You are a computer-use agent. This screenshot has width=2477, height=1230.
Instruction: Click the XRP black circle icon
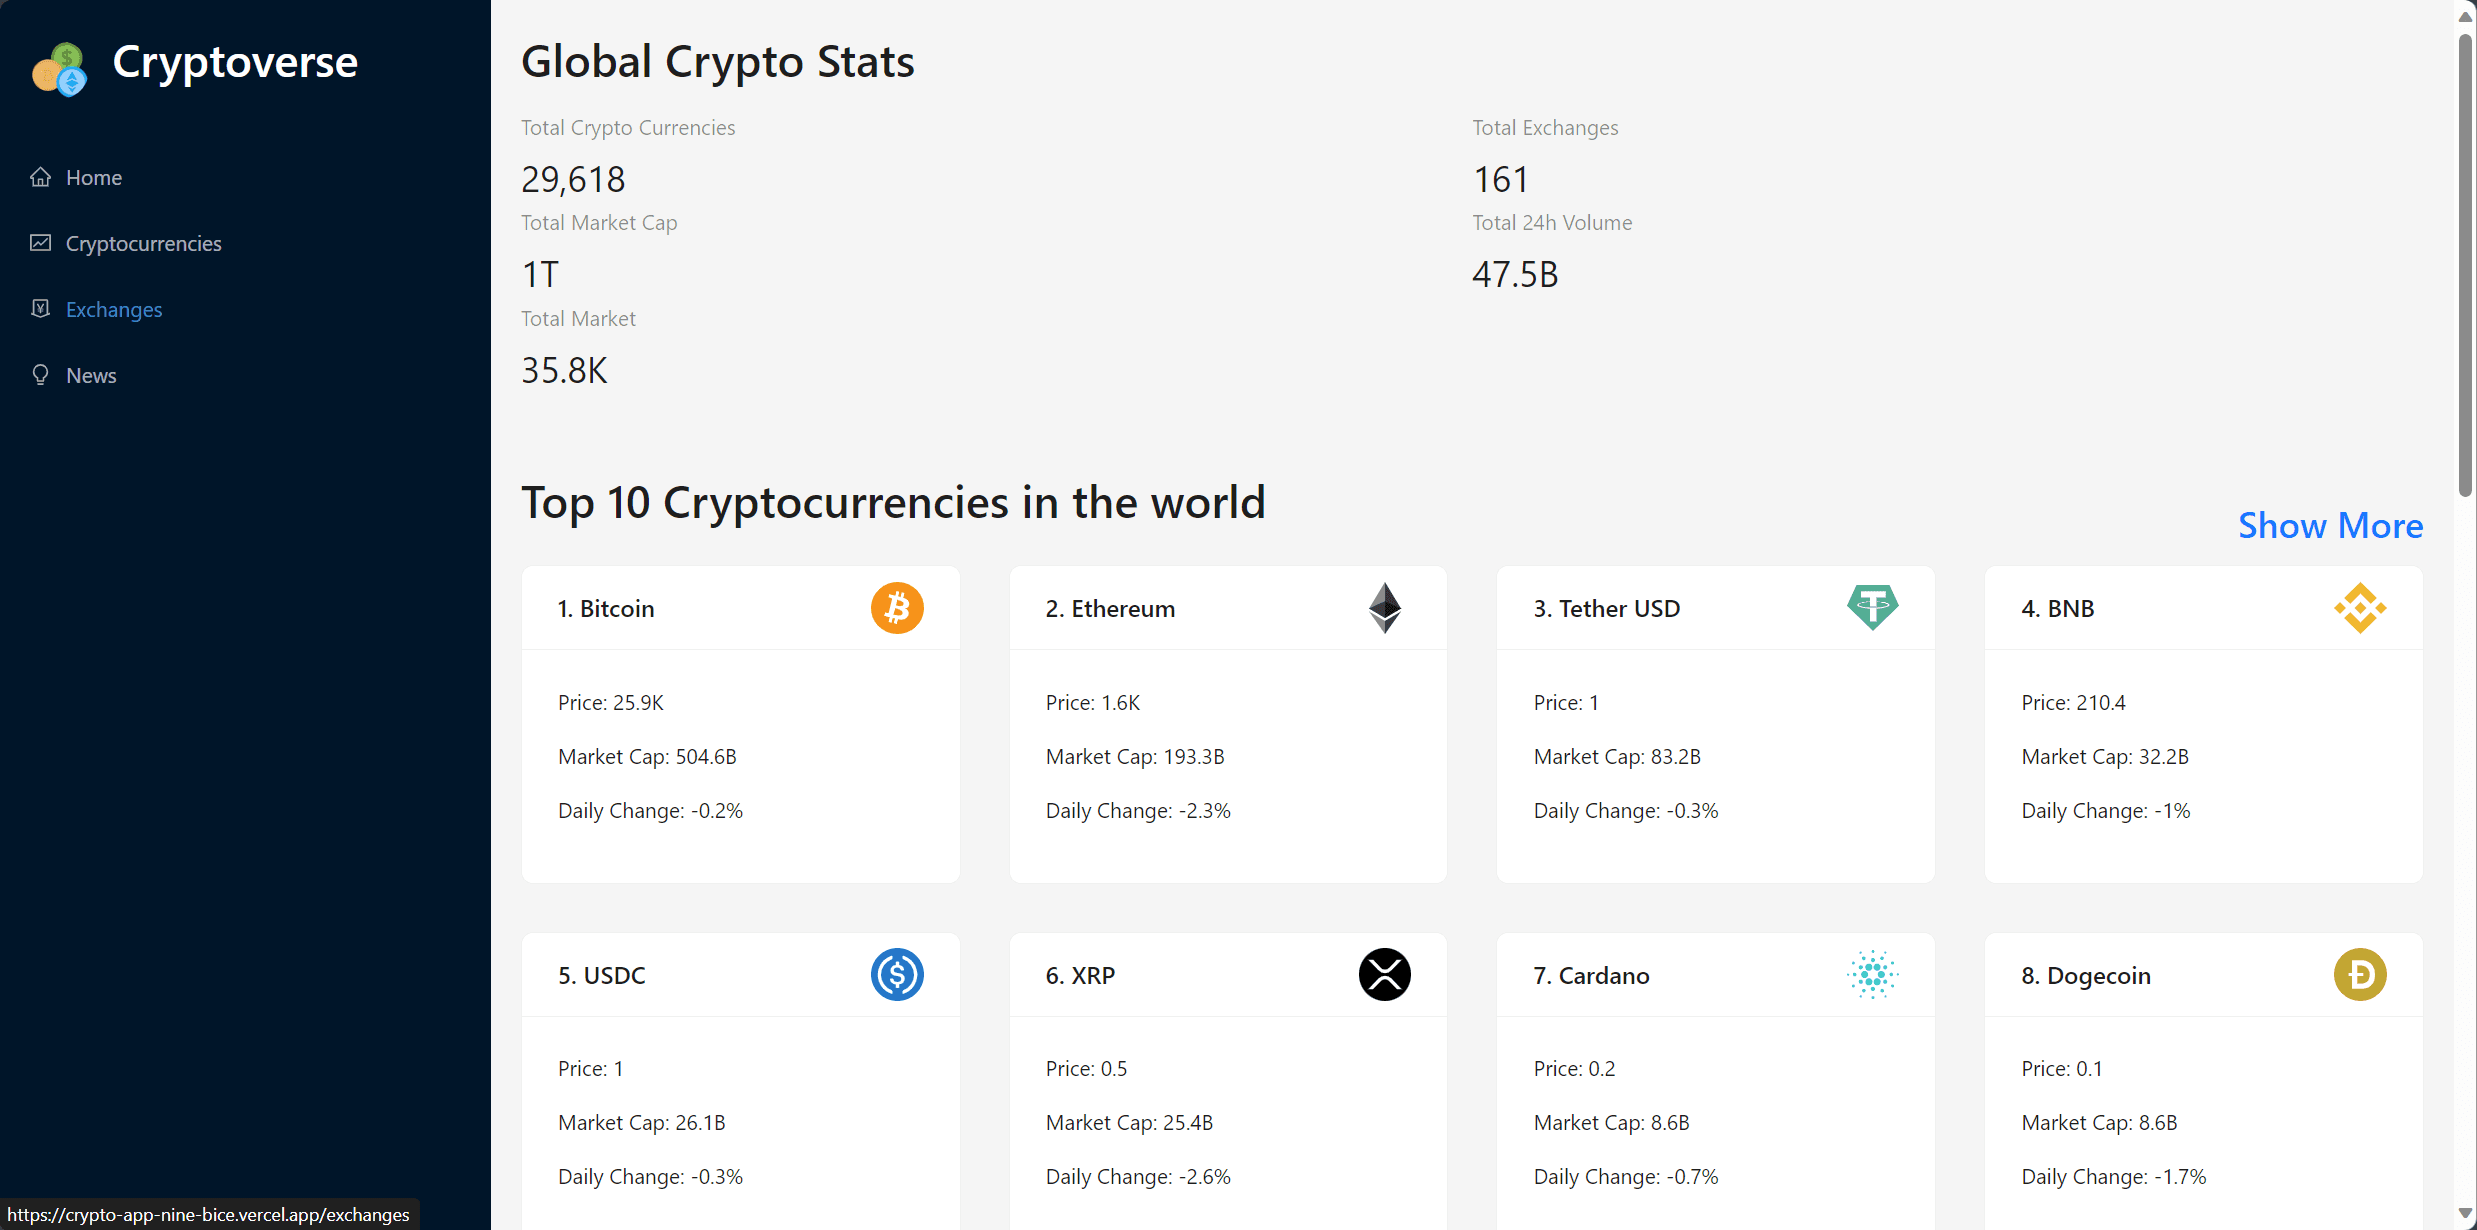(x=1384, y=974)
